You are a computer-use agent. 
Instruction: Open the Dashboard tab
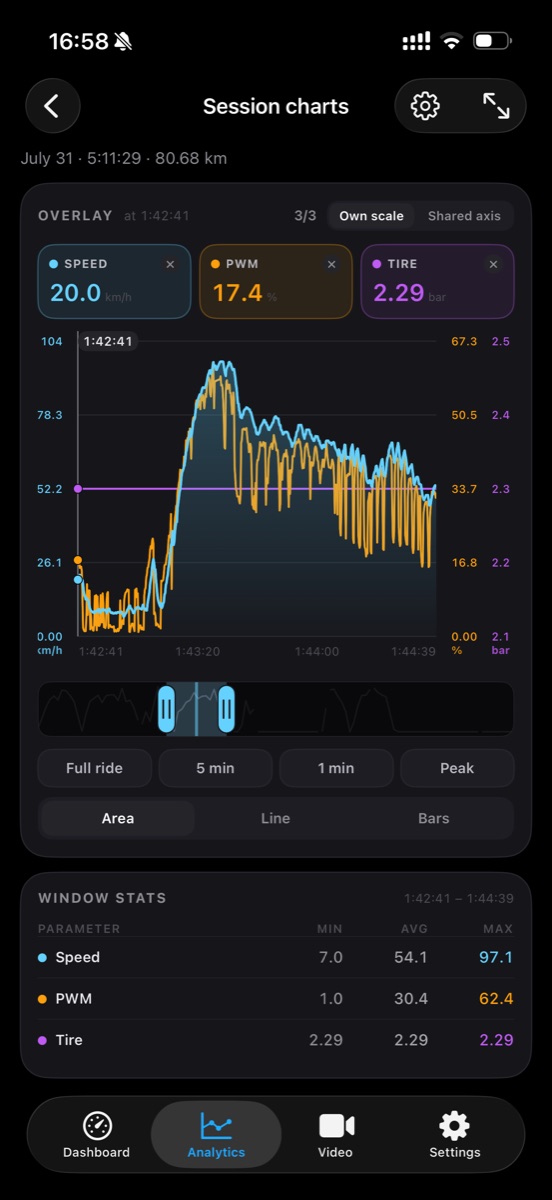click(x=97, y=1135)
